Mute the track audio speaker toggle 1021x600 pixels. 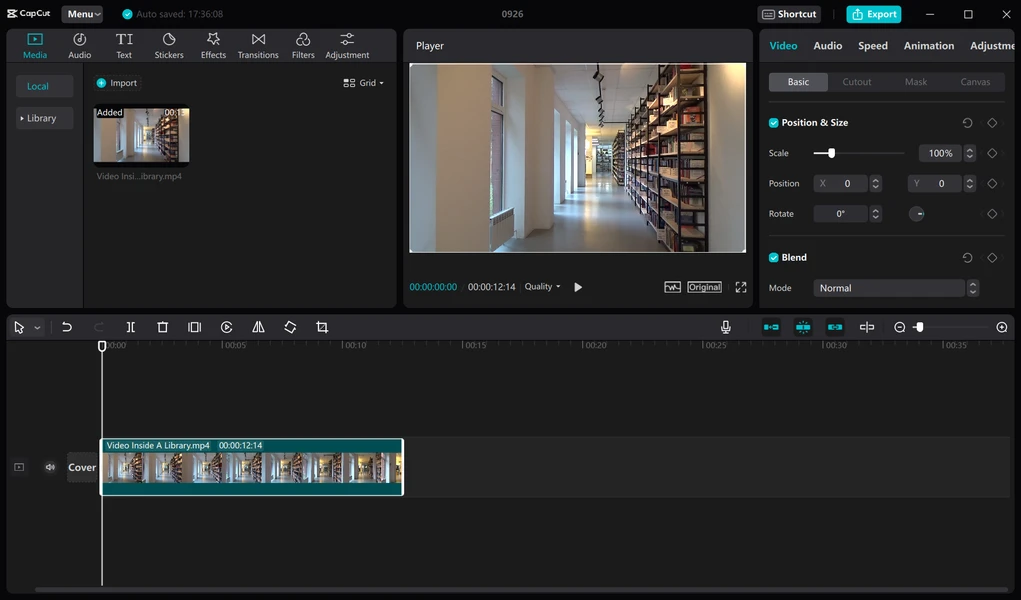pyautogui.click(x=50, y=467)
